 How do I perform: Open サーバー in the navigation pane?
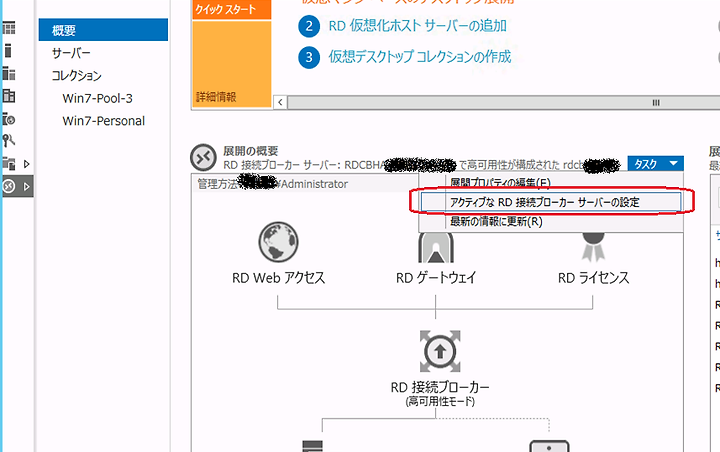(71, 53)
